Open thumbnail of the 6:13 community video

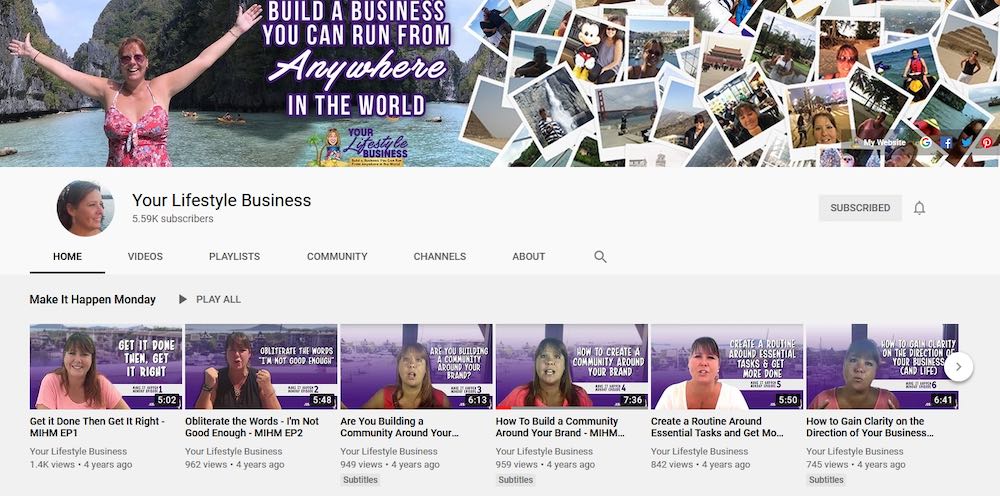416,367
